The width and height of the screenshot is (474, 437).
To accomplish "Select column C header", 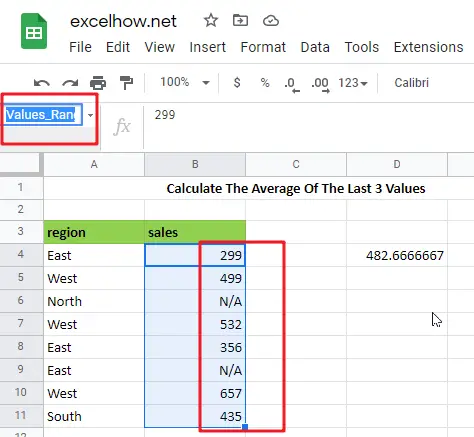I will 296,164.
